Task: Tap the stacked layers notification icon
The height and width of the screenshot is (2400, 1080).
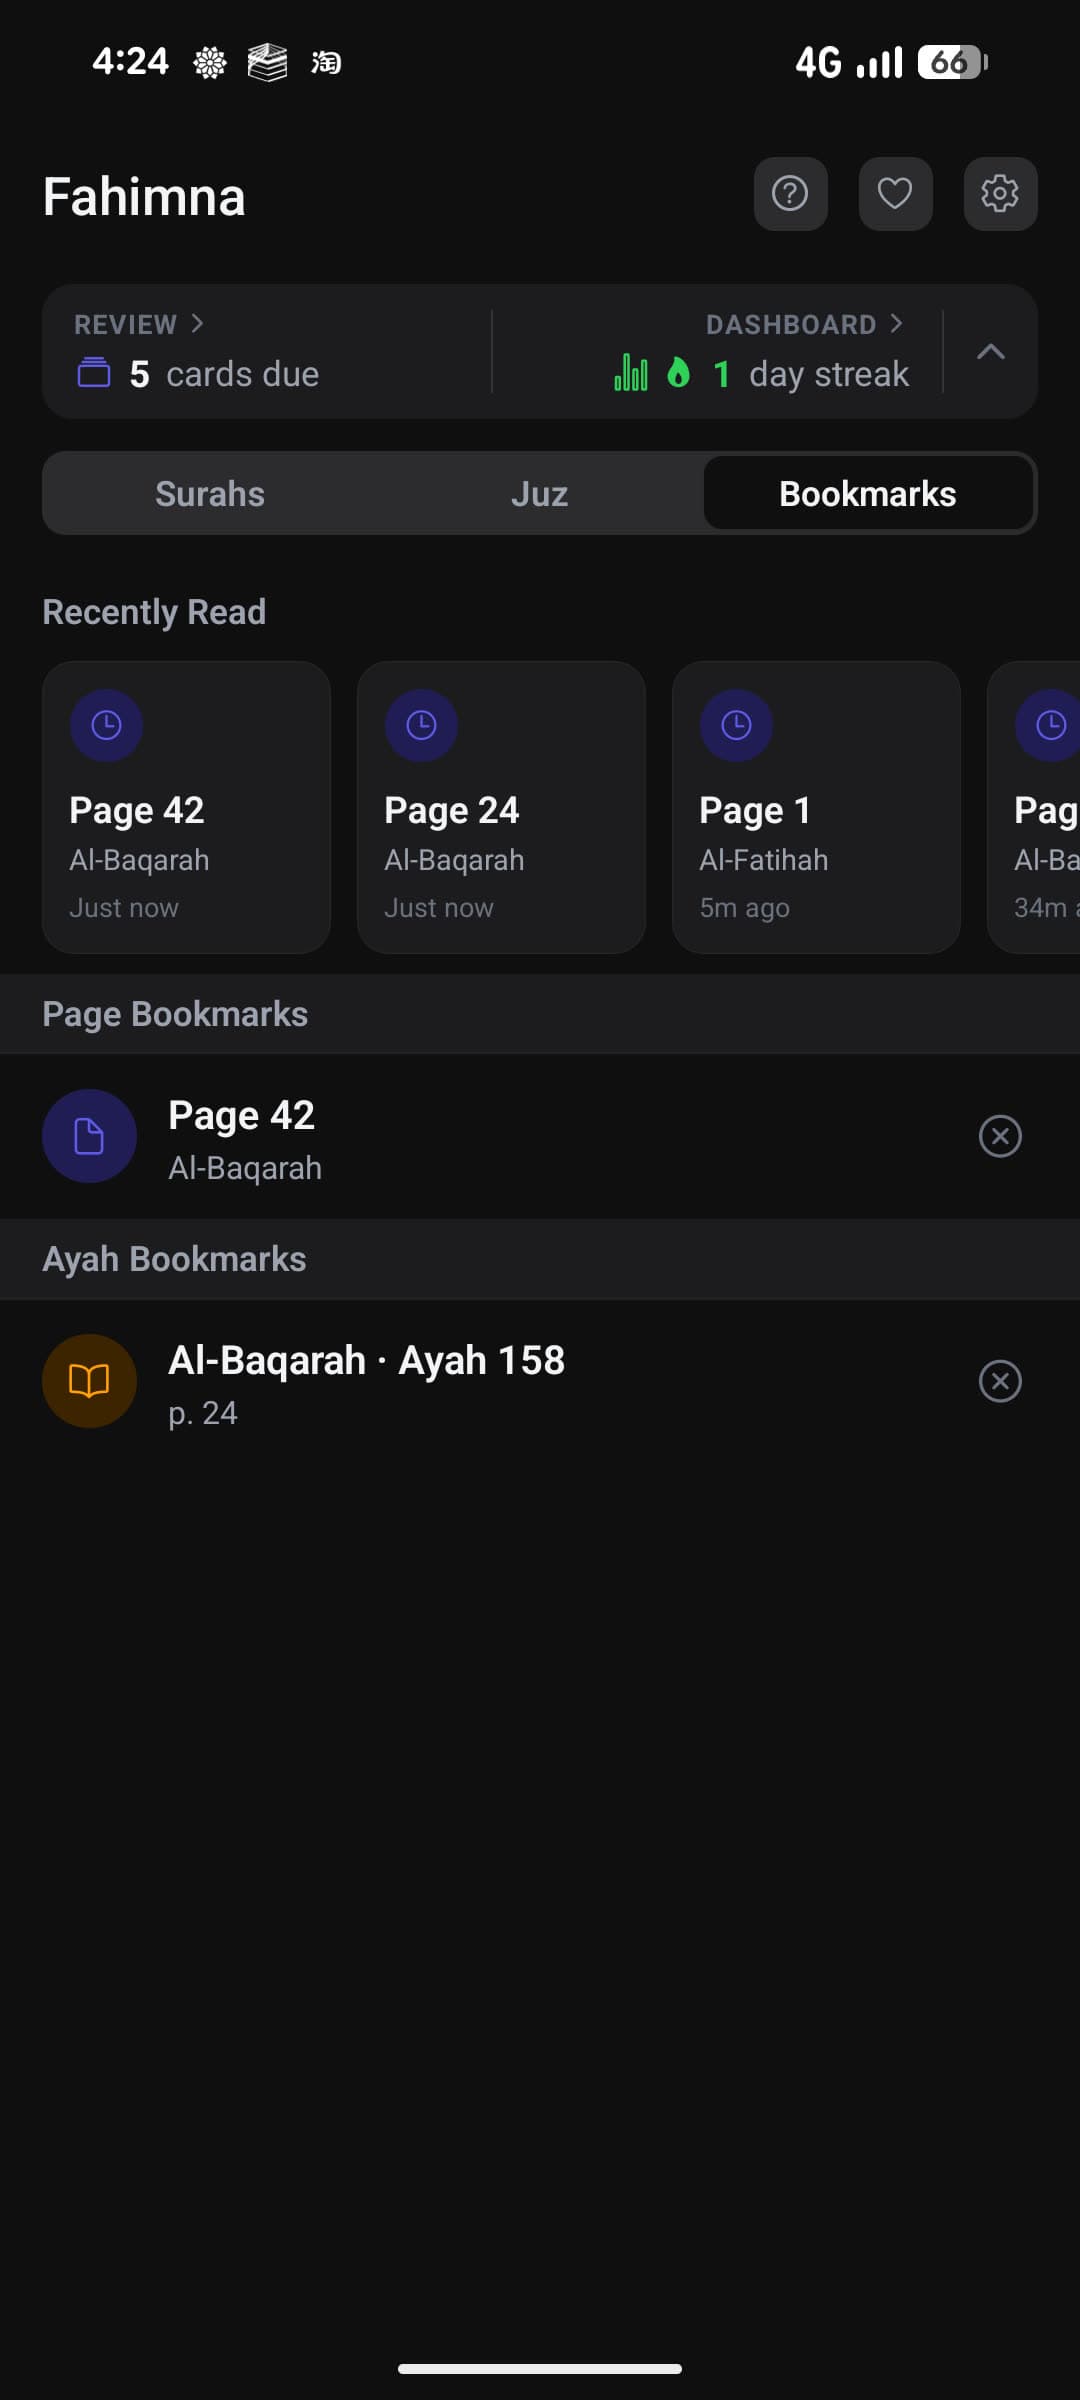Action: (267, 63)
